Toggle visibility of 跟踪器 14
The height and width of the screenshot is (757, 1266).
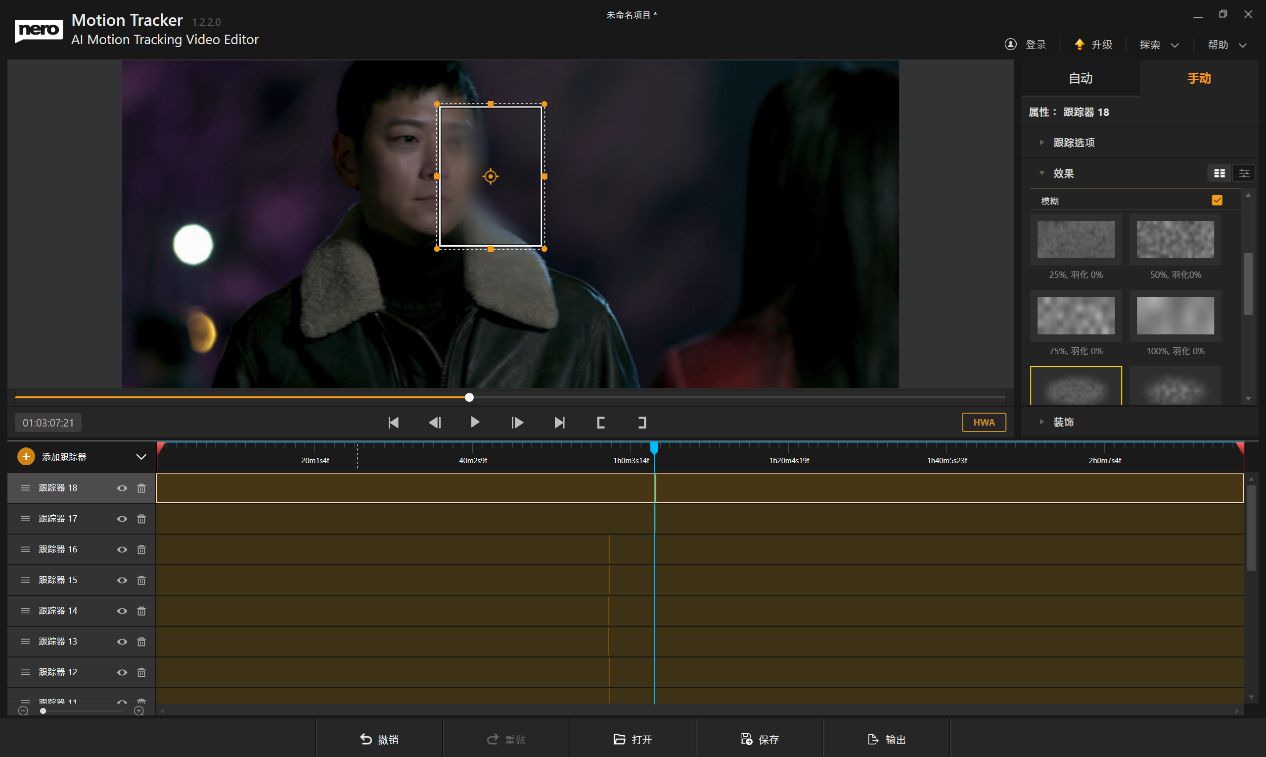pyautogui.click(x=122, y=611)
